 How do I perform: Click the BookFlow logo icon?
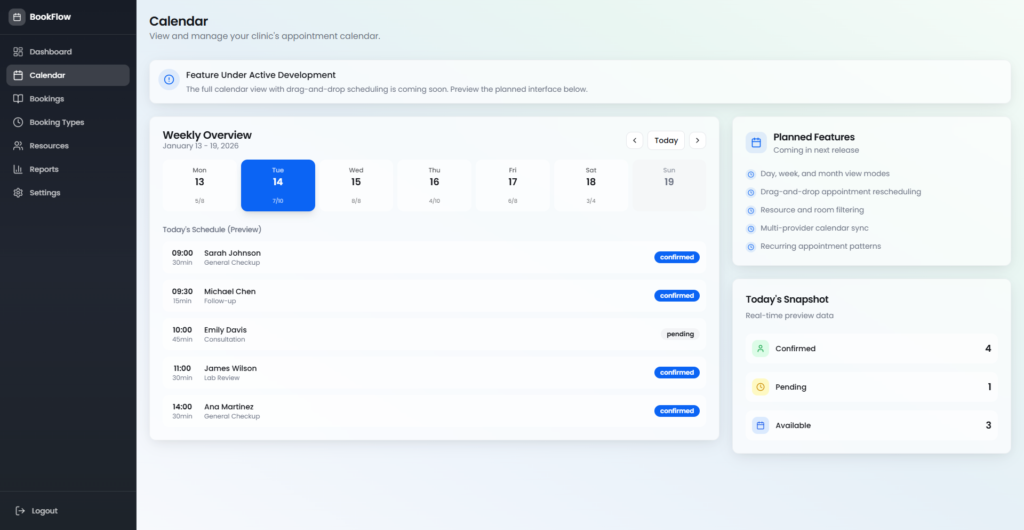(17, 17)
